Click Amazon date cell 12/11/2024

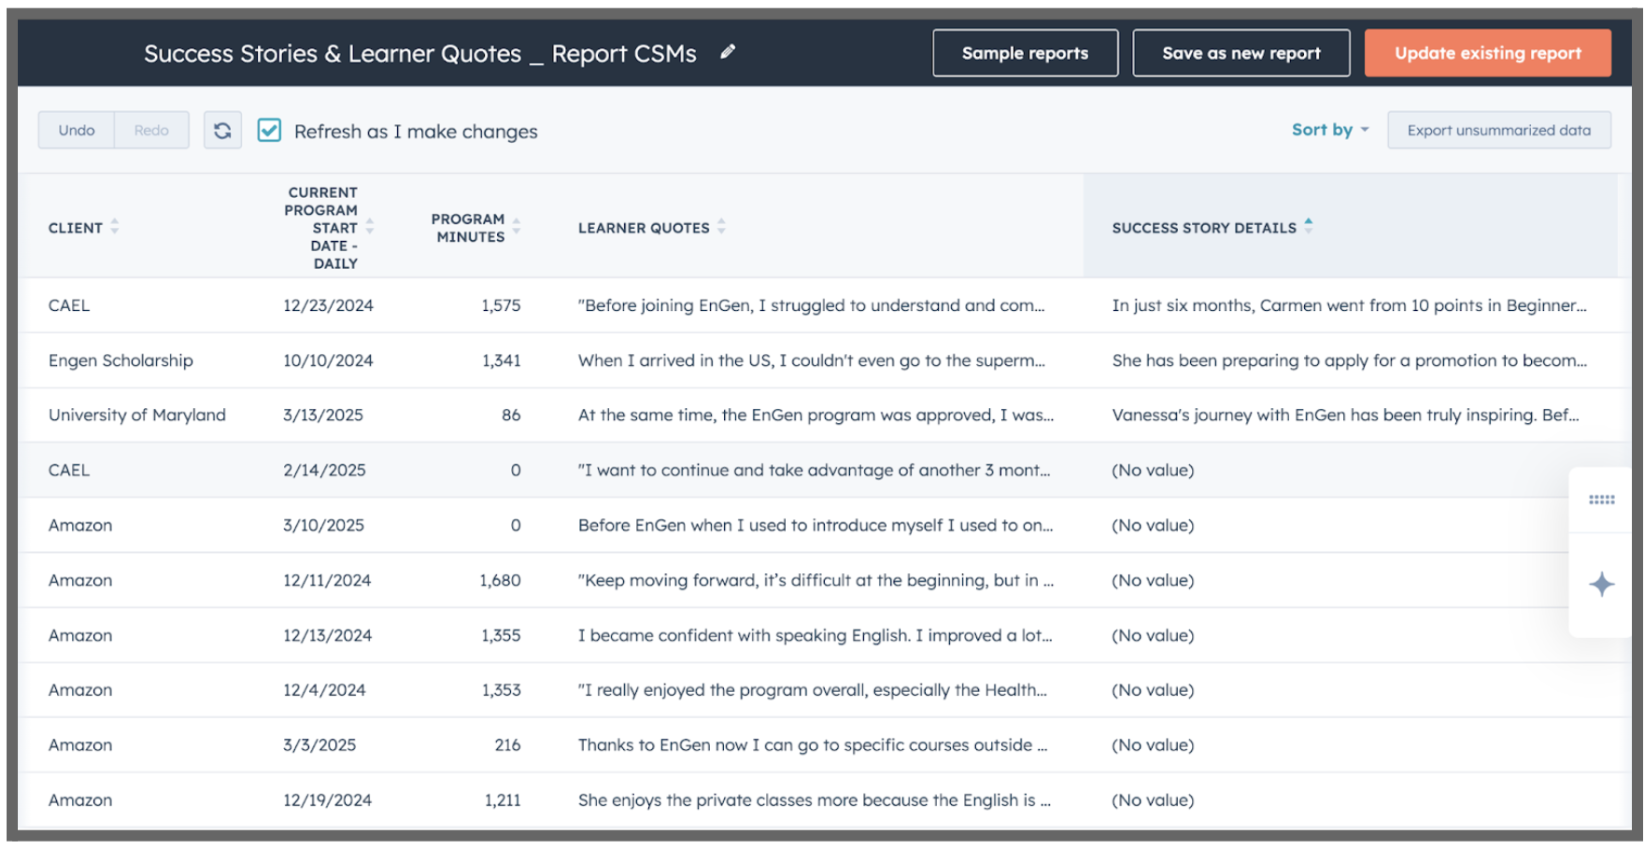(327, 580)
